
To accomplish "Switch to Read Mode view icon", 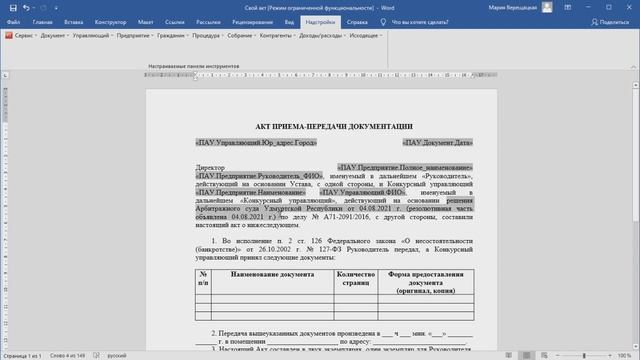I will [x=509, y=356].
